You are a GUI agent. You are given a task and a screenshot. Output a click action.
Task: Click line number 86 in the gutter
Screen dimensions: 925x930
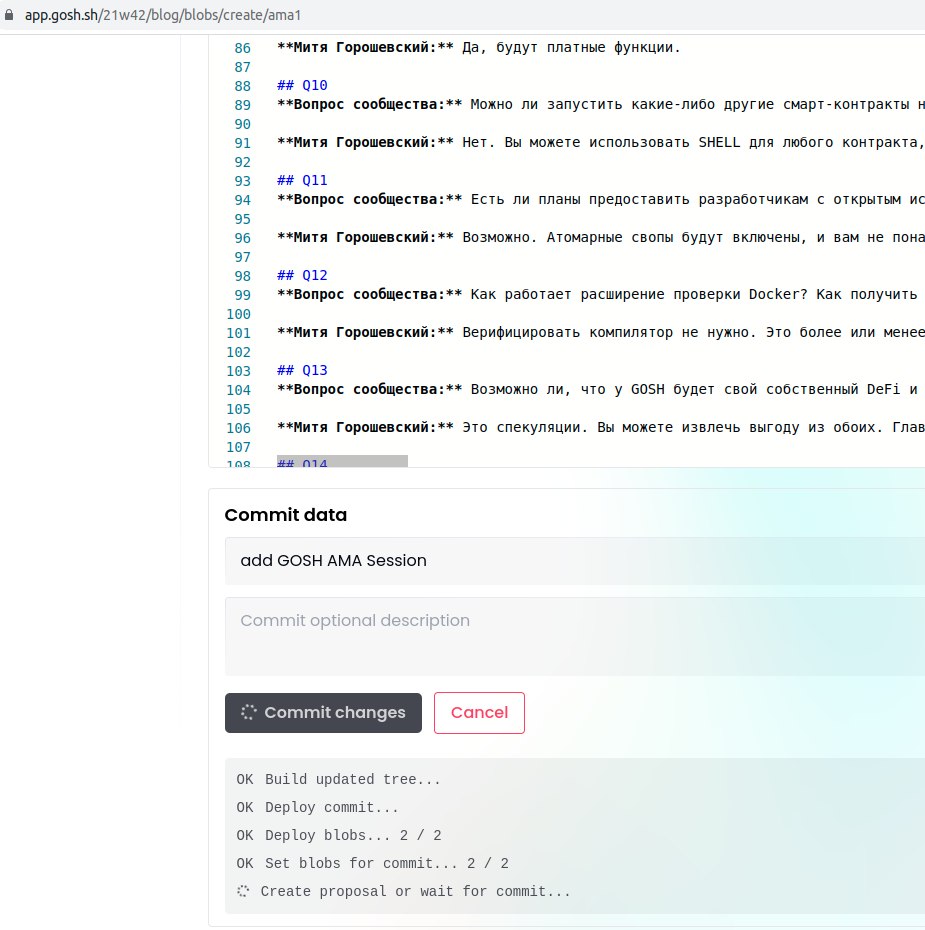click(x=242, y=48)
